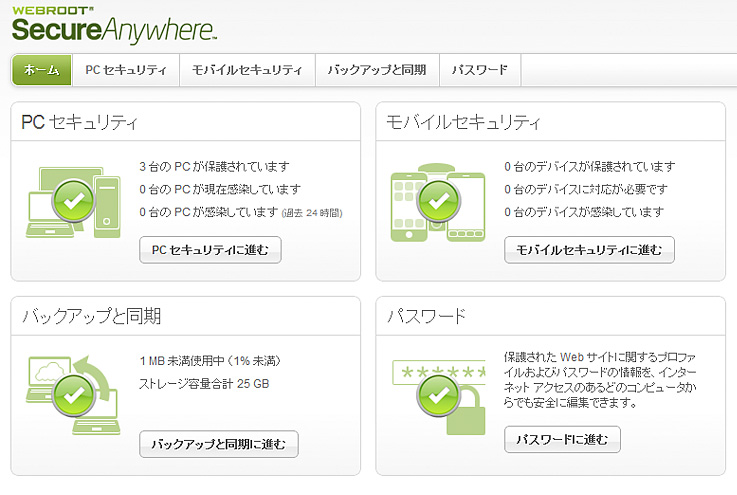This screenshot has height=495, width=737.
Task: Click the text 0 台のデバイスが感染しています
Action: pyautogui.click(x=584, y=212)
